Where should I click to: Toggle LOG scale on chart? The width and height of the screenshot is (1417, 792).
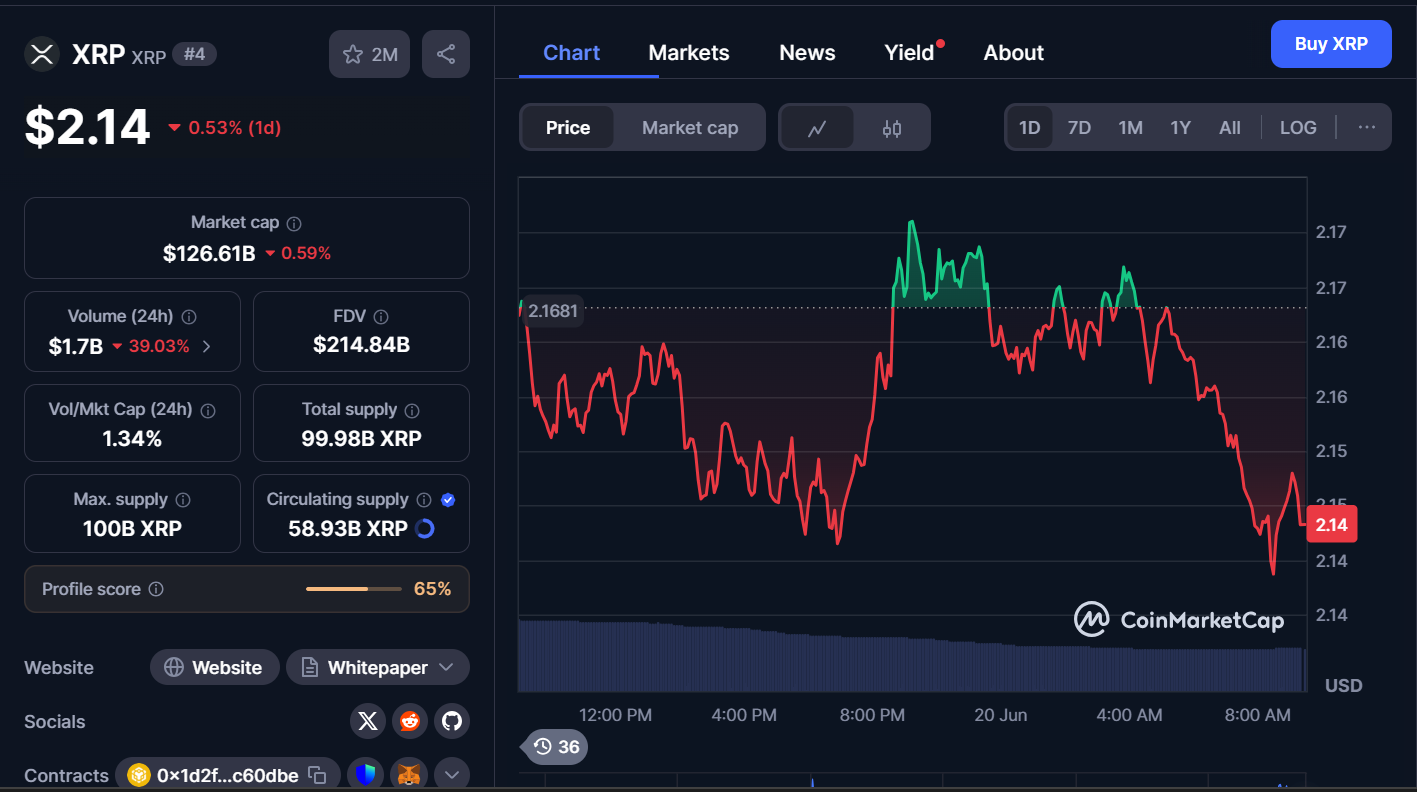[1298, 128]
